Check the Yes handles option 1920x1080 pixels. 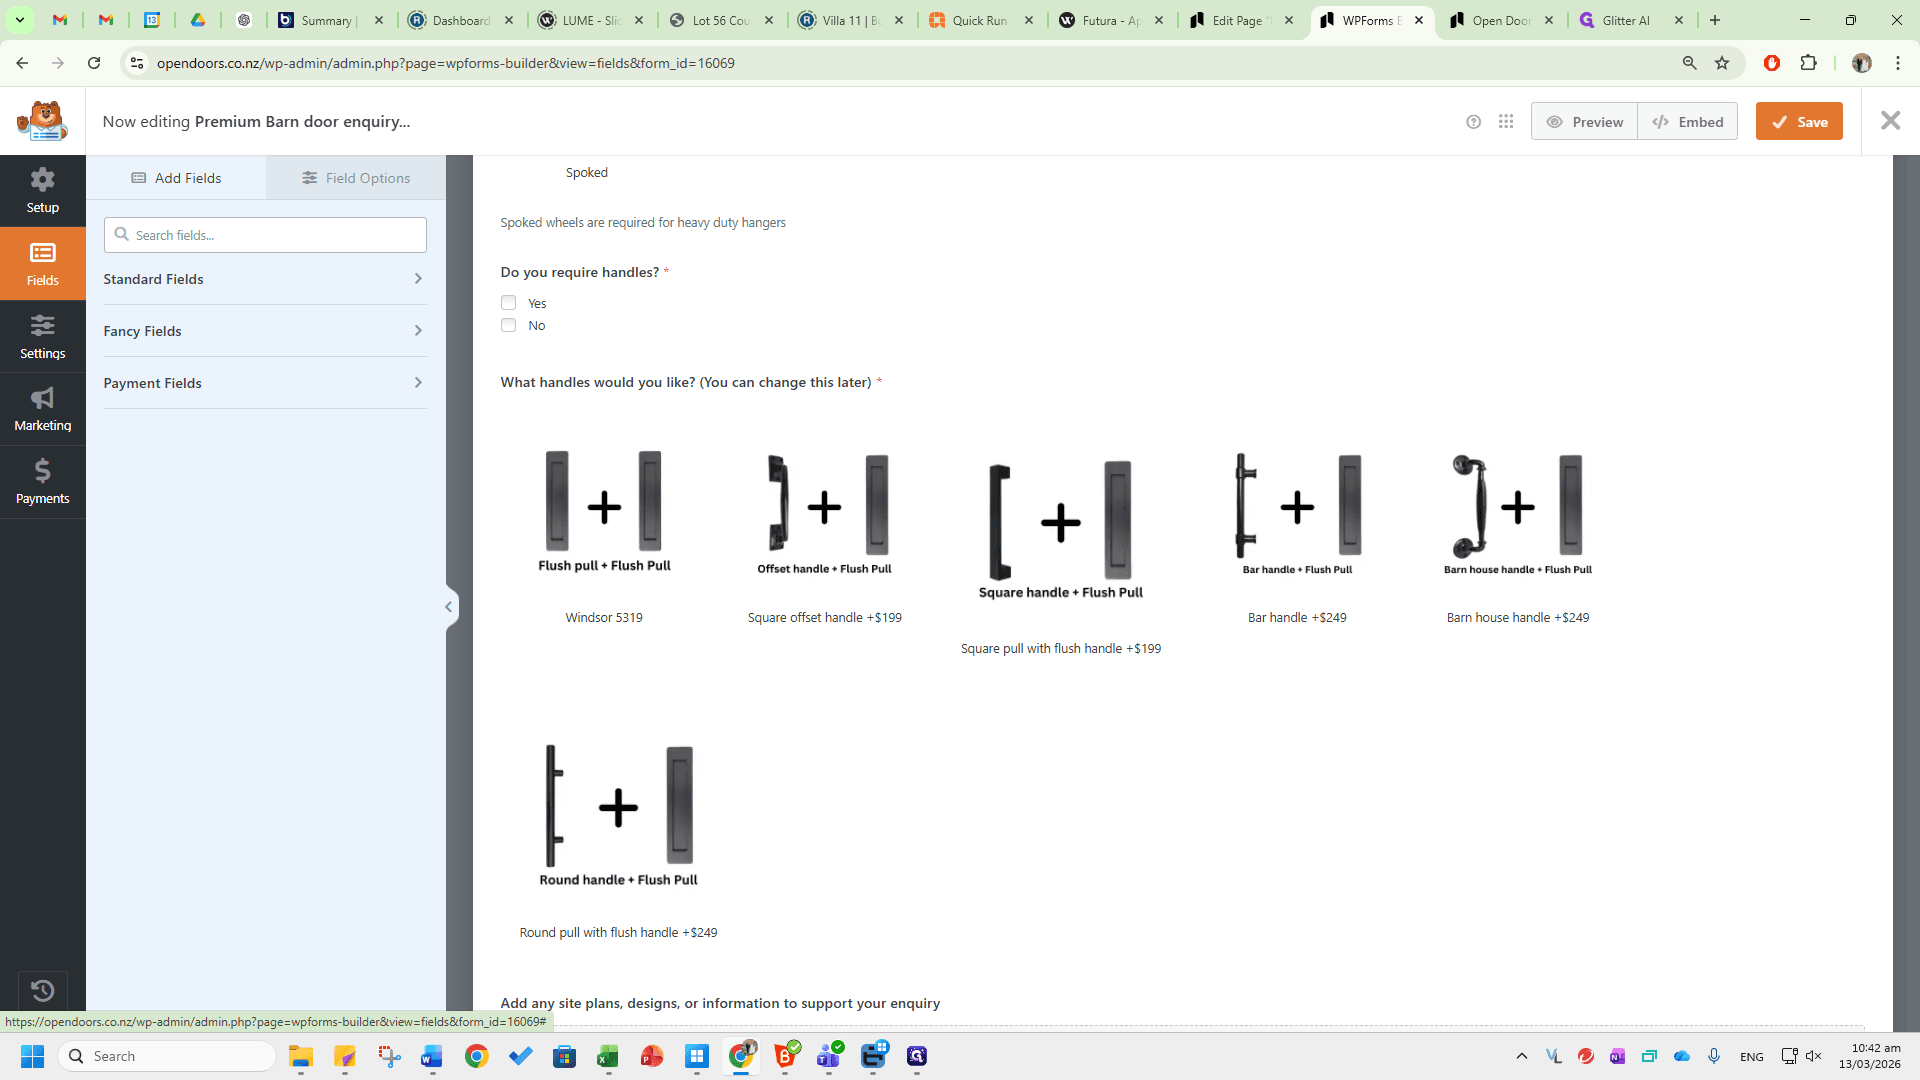(508, 303)
